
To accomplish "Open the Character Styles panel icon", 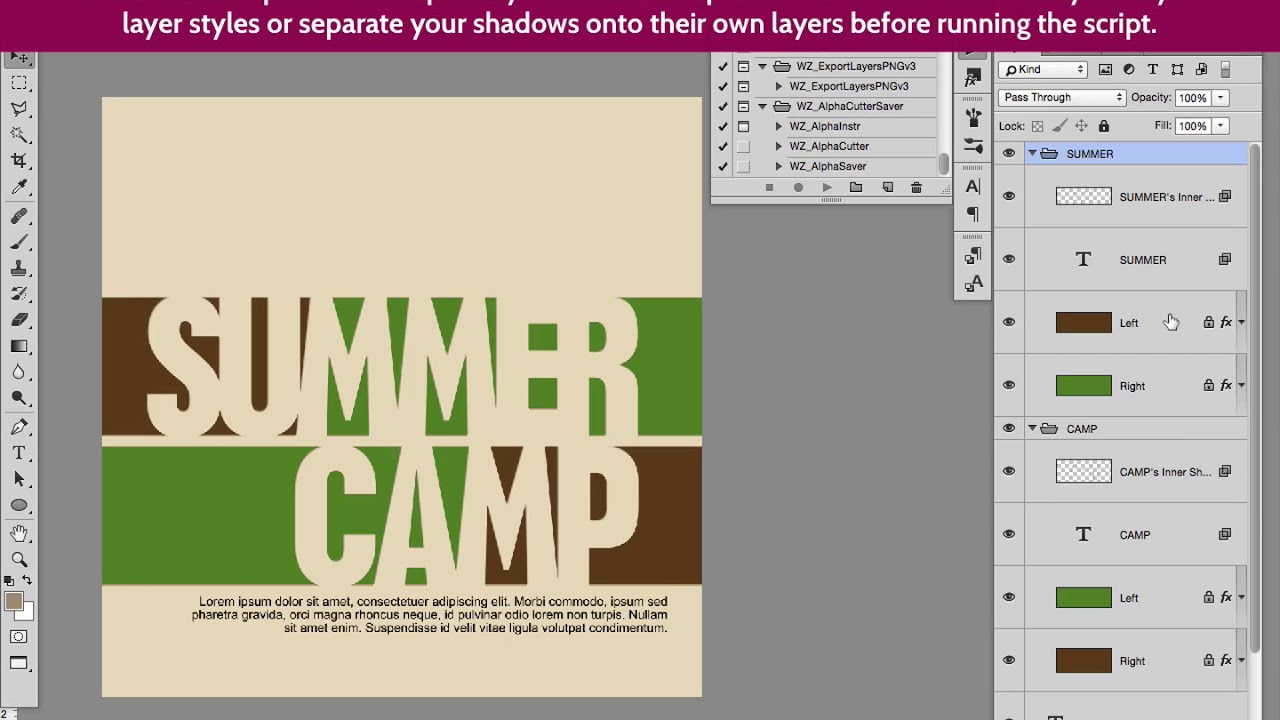I will 973,285.
